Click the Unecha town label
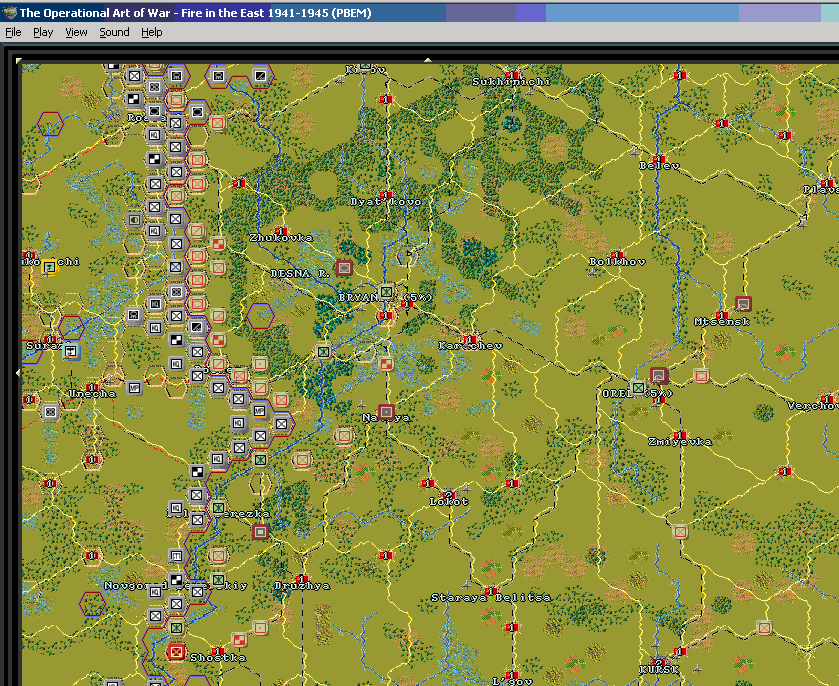839x686 pixels. pos(92,394)
